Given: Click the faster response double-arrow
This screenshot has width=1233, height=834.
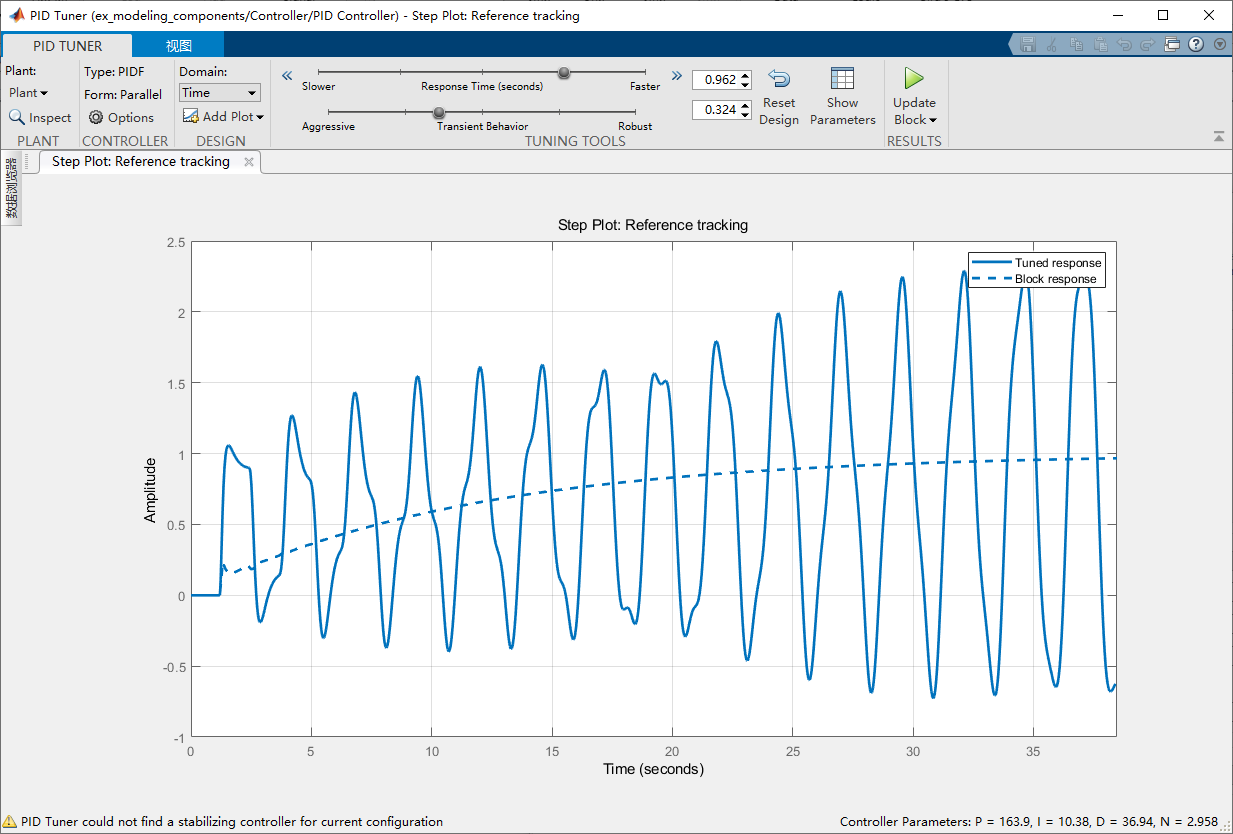Looking at the screenshot, I should (x=676, y=76).
